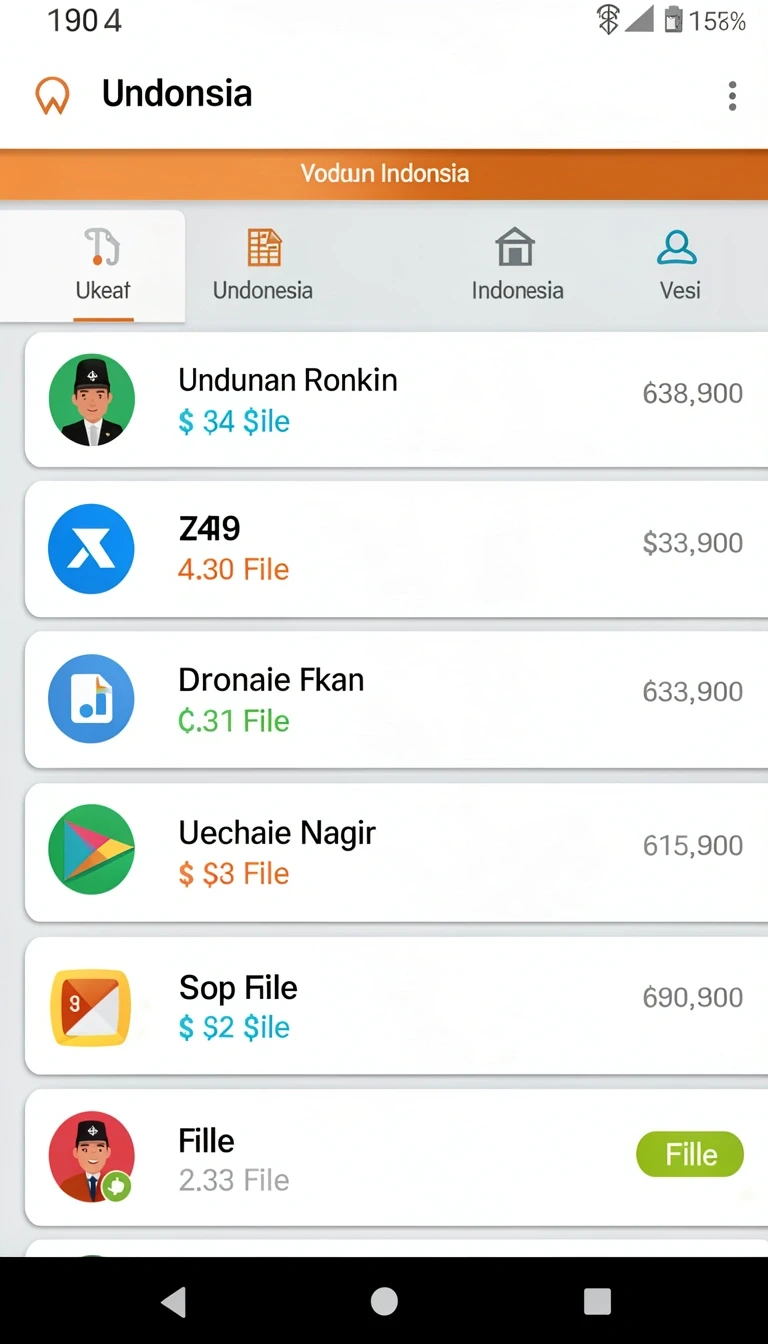
Task: Switch to the Undonesia grid tab
Action: coord(263,266)
